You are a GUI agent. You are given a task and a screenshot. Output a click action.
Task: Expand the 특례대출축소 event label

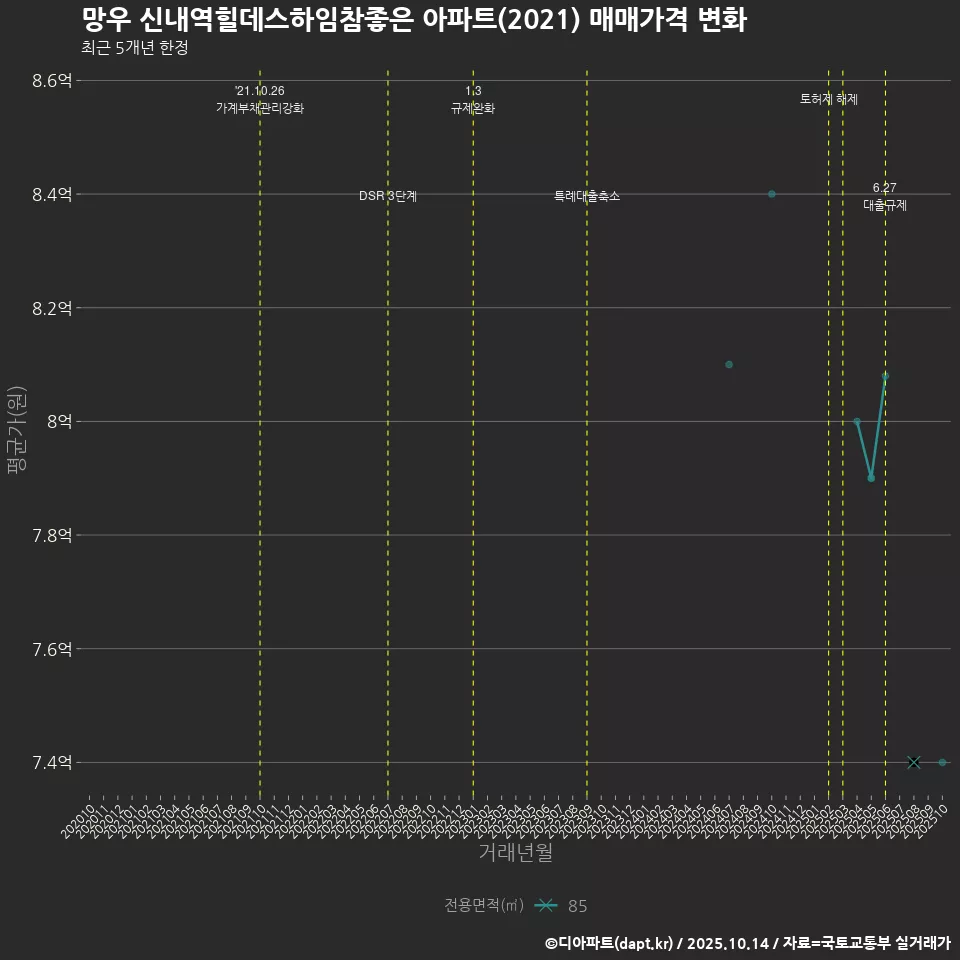pyautogui.click(x=587, y=196)
